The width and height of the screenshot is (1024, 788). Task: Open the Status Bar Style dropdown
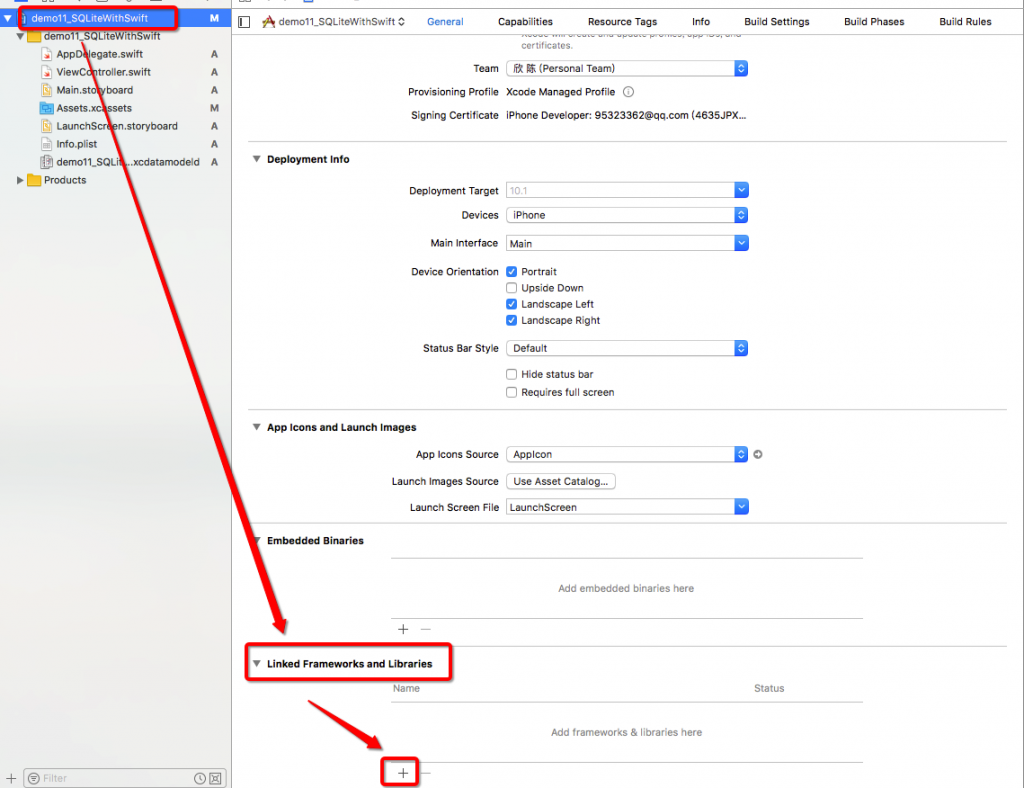(627, 349)
